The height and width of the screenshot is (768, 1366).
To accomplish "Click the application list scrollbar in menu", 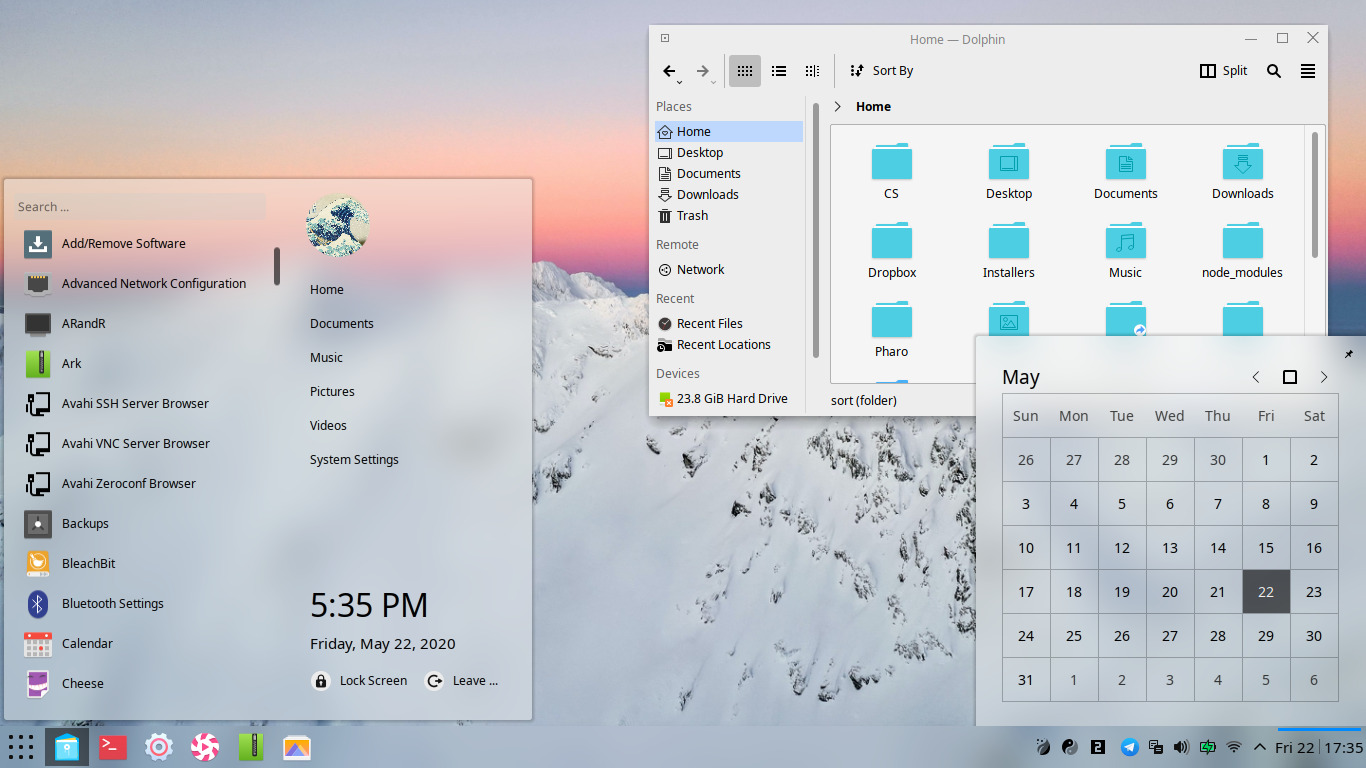I will pos(277,266).
